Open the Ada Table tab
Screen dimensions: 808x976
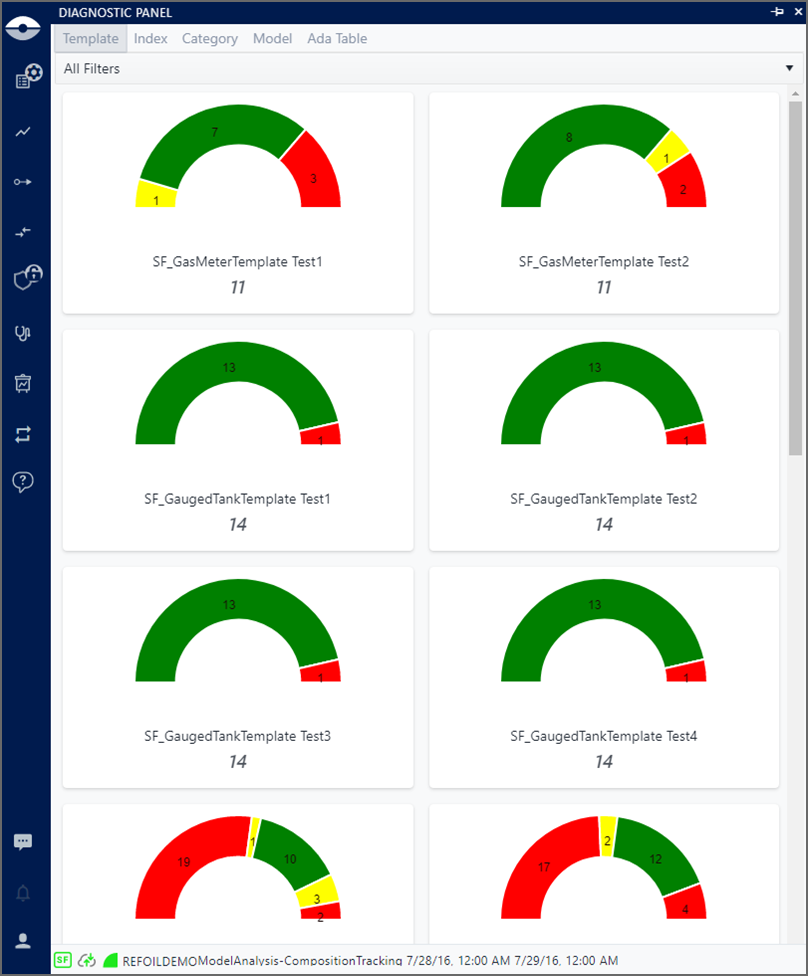pos(337,39)
